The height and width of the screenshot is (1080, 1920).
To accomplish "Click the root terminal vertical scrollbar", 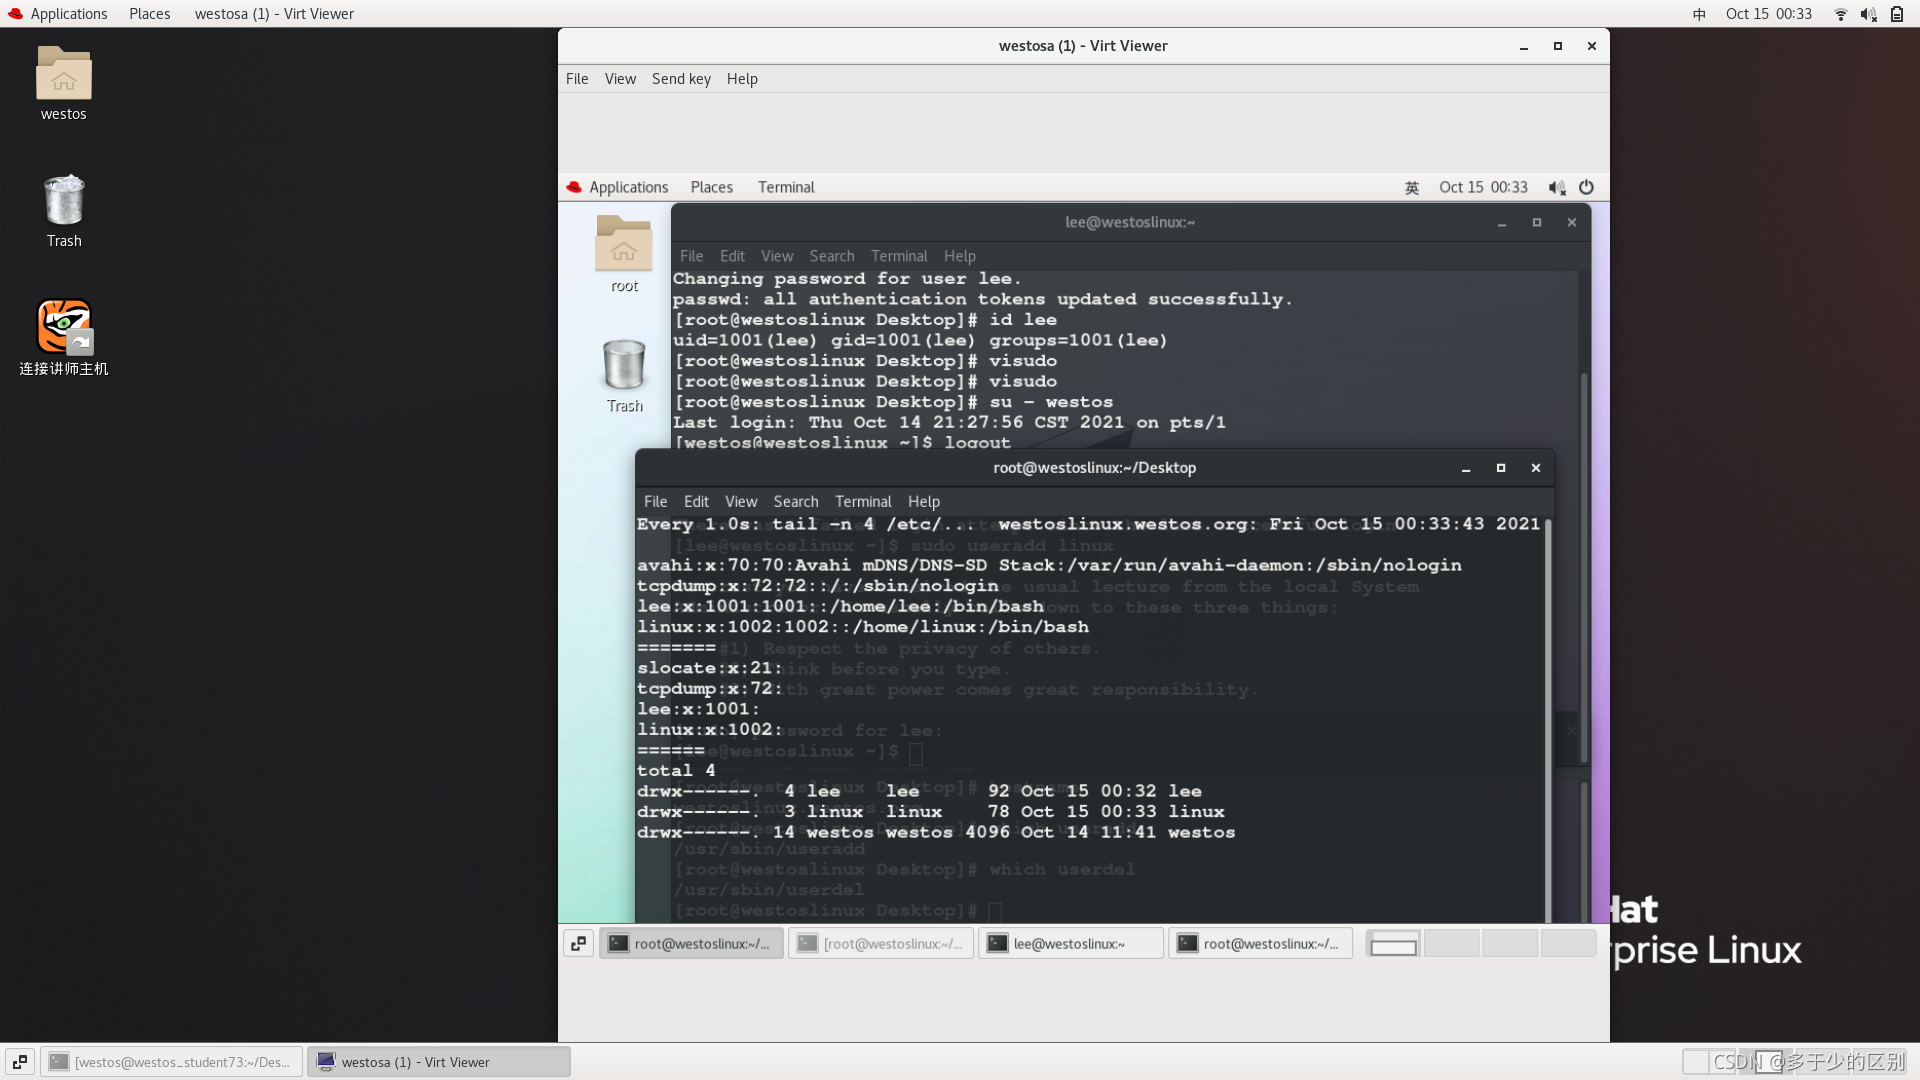I will click(1548, 720).
